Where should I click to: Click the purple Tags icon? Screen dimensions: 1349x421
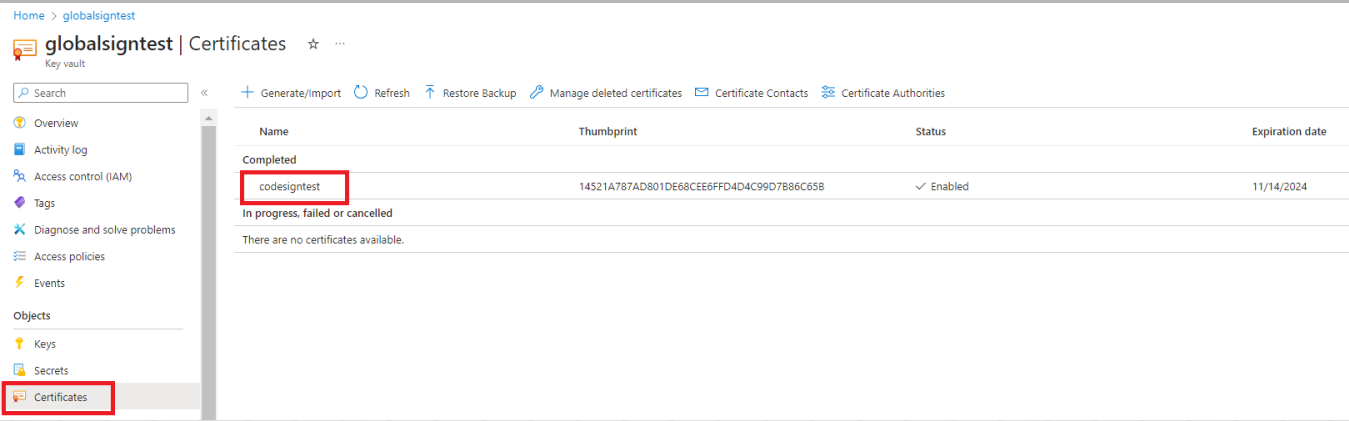[19, 203]
